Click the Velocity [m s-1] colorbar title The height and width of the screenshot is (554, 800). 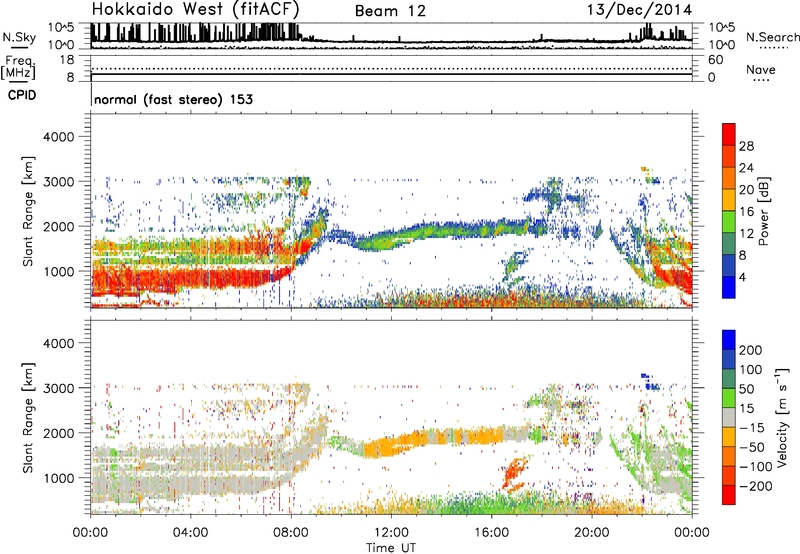[782, 418]
